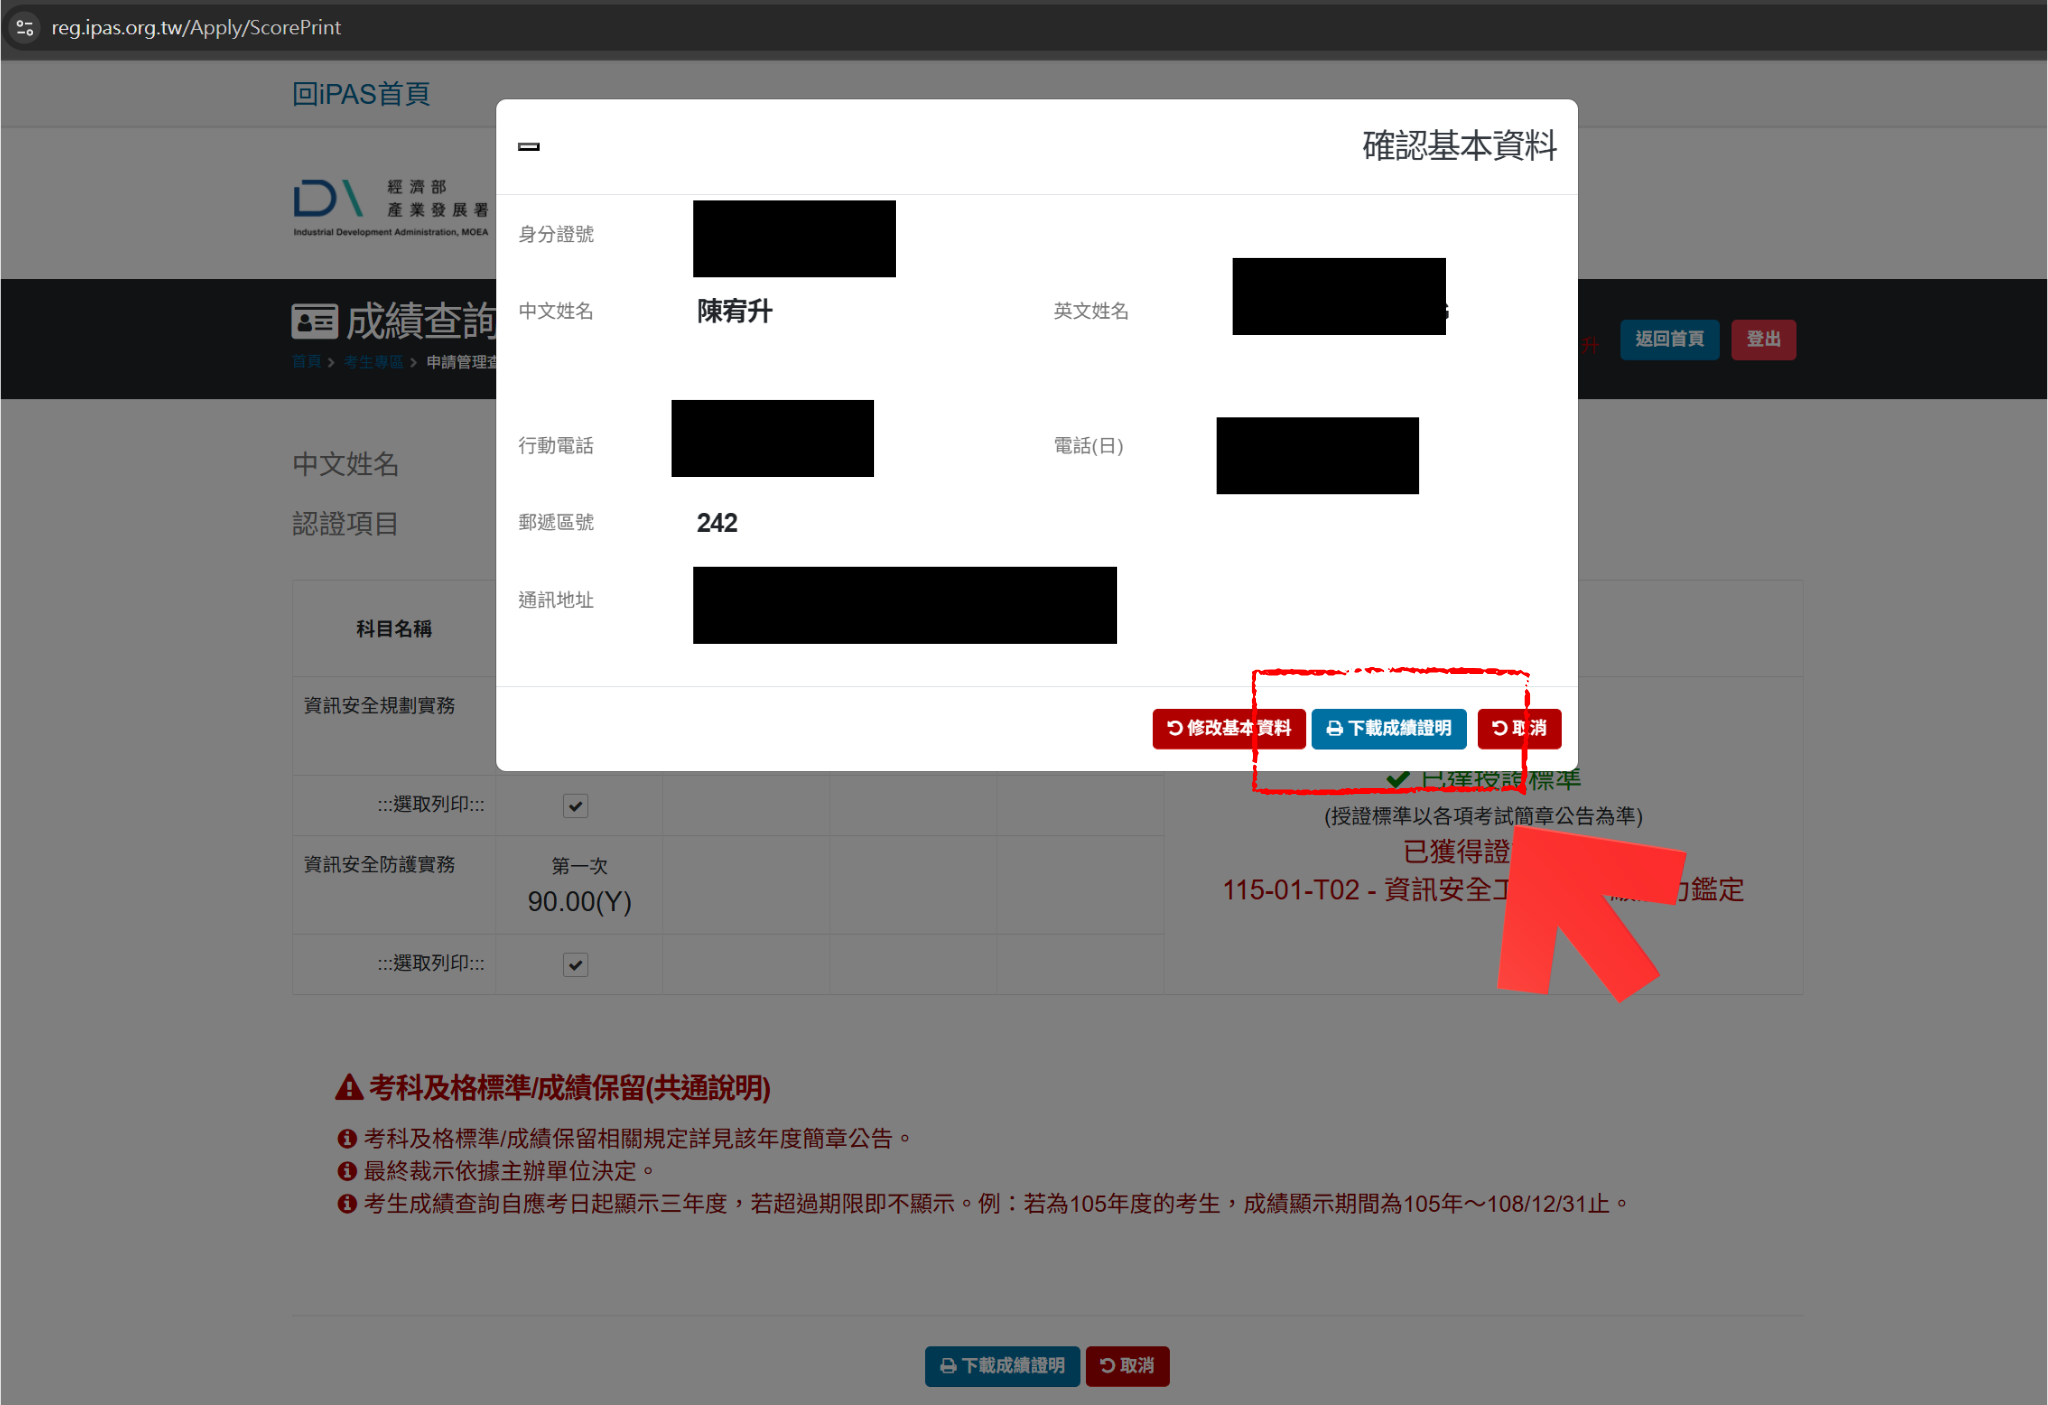Click the 郵遞區號 label in dialog
Image resolution: width=2048 pixels, height=1405 pixels.
click(x=556, y=523)
